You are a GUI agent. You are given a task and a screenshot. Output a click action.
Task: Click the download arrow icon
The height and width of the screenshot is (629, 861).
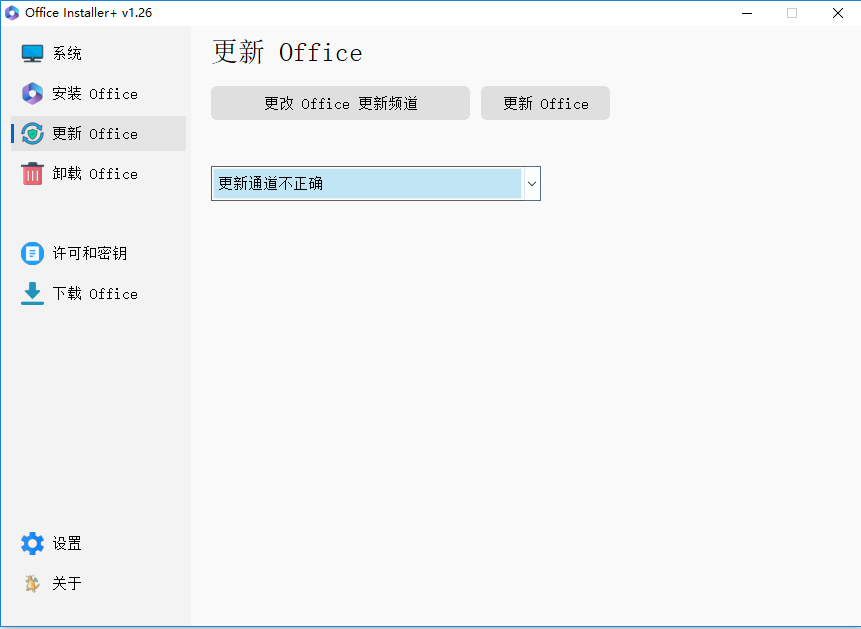[x=33, y=293]
